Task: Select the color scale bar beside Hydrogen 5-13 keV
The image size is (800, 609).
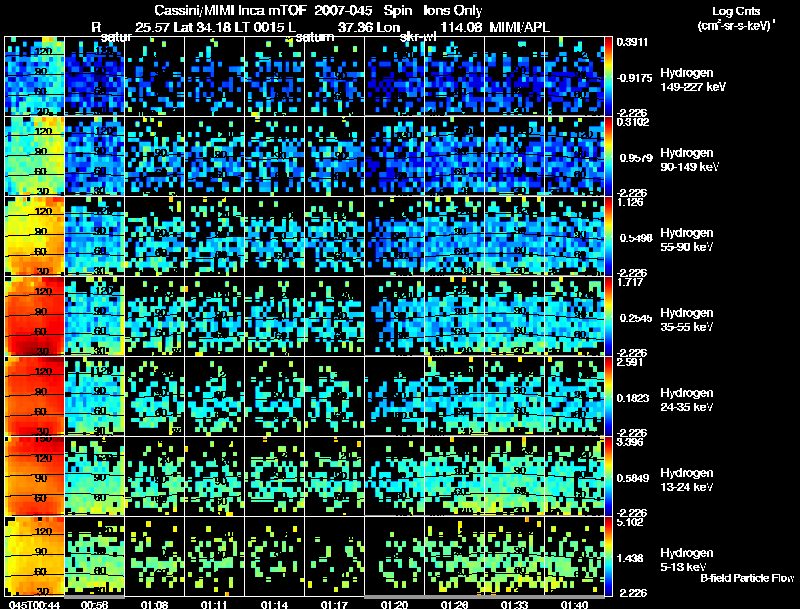Action: point(608,556)
